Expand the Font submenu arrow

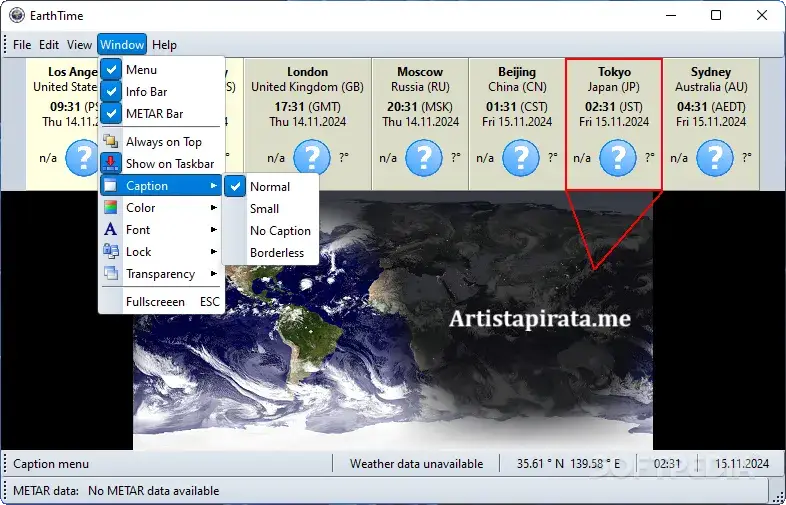[214, 230]
